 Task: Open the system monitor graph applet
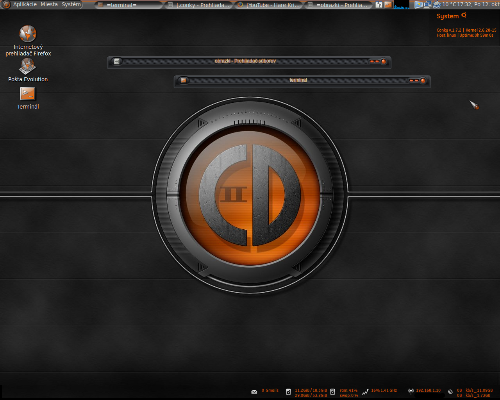click(401, 5)
